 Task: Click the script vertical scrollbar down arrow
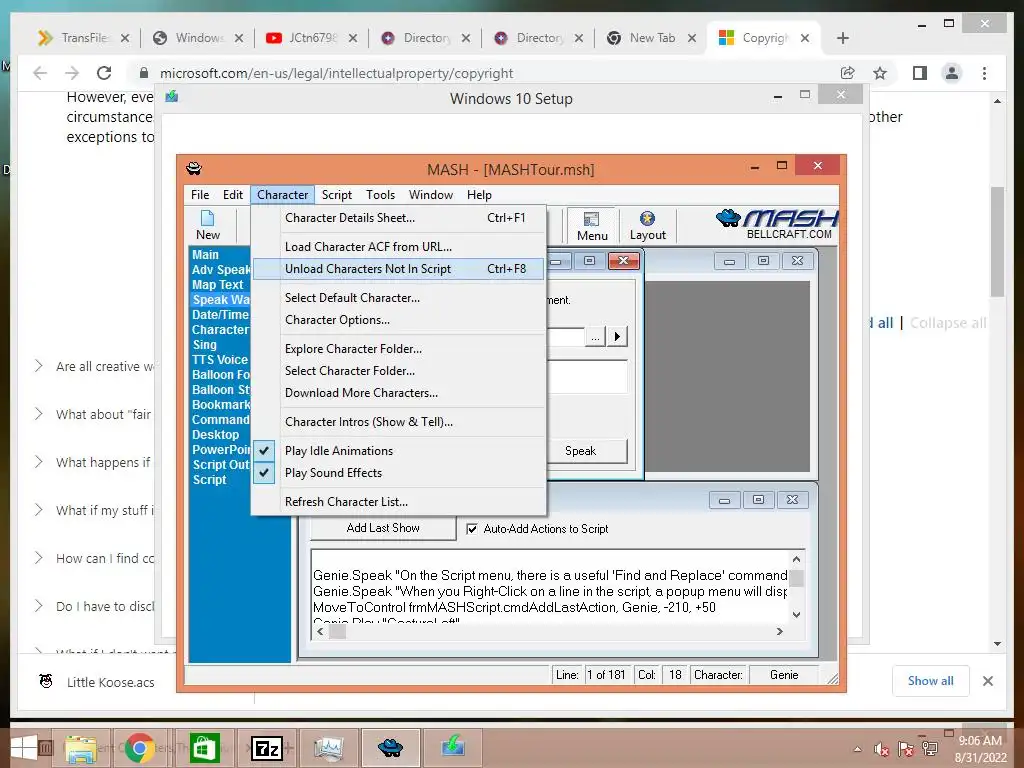(796, 615)
